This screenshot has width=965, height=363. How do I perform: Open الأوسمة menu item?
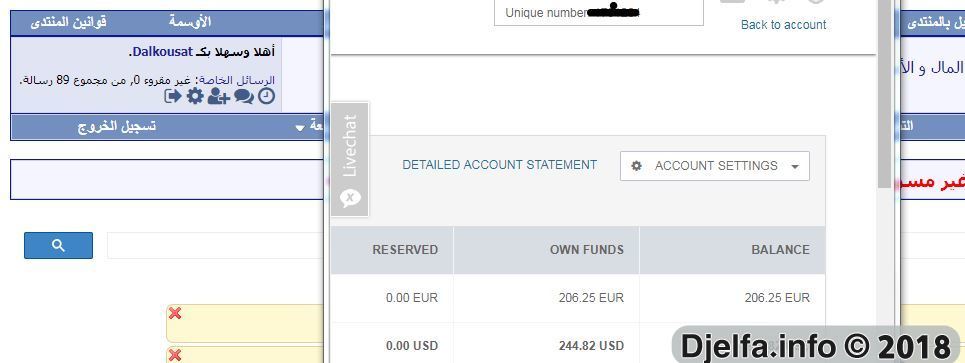click(190, 22)
